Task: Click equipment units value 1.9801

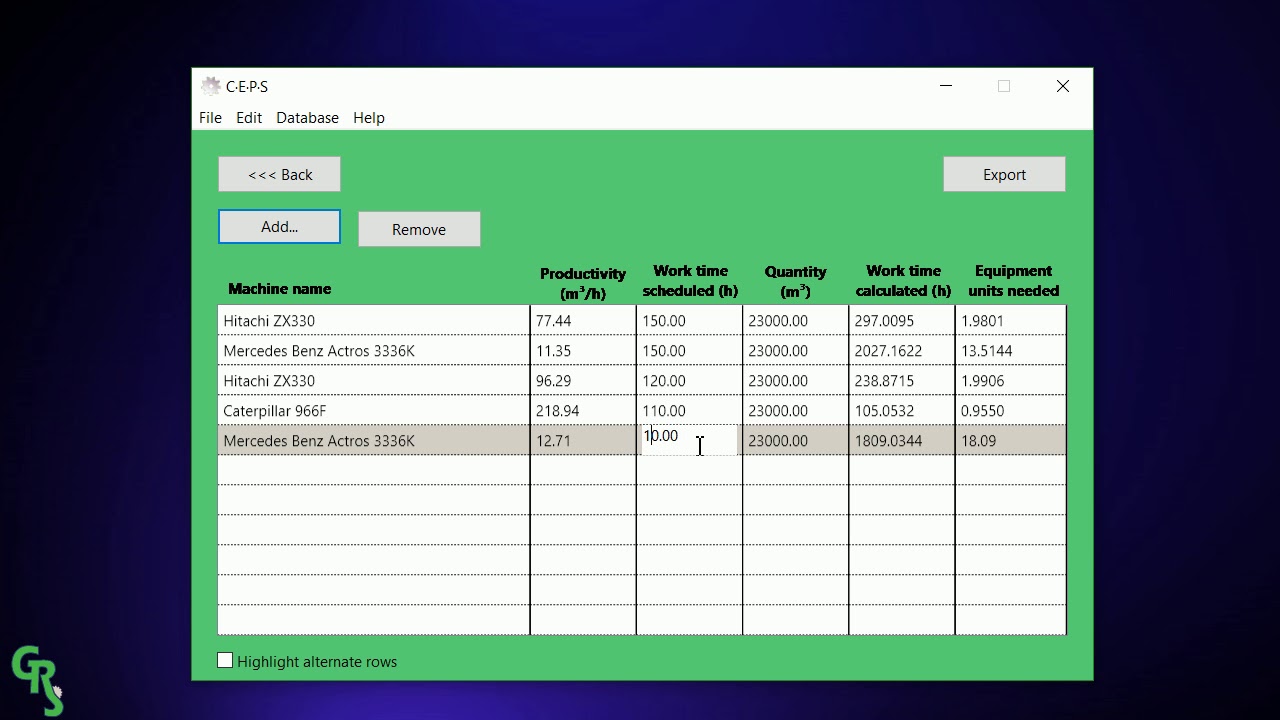Action: 1011,321
